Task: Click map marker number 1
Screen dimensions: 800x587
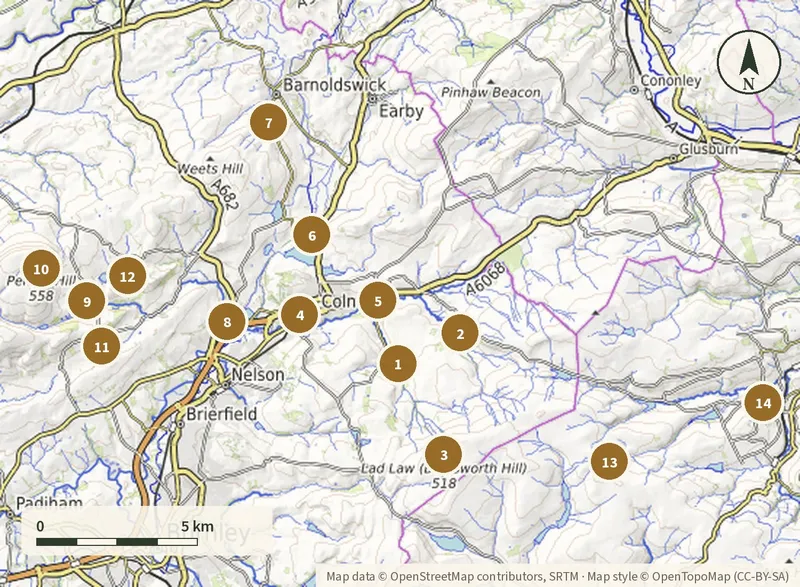Action: click(x=398, y=364)
